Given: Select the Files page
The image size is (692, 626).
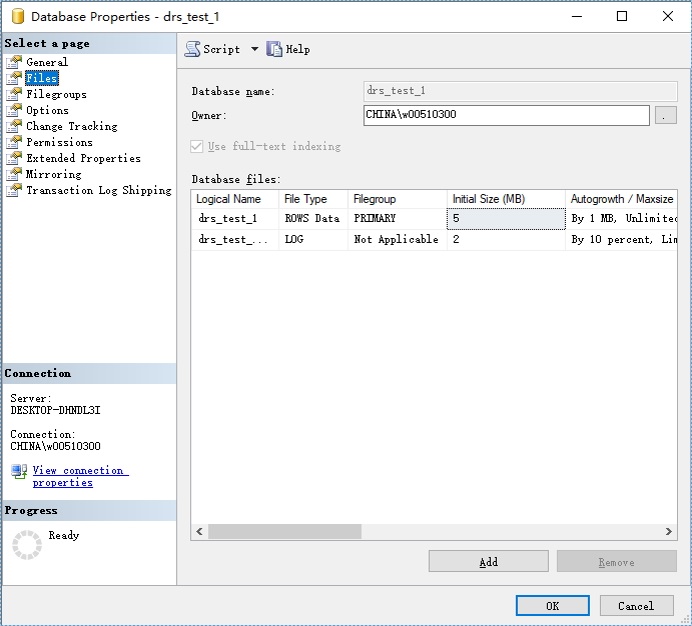Looking at the screenshot, I should tap(41, 78).
